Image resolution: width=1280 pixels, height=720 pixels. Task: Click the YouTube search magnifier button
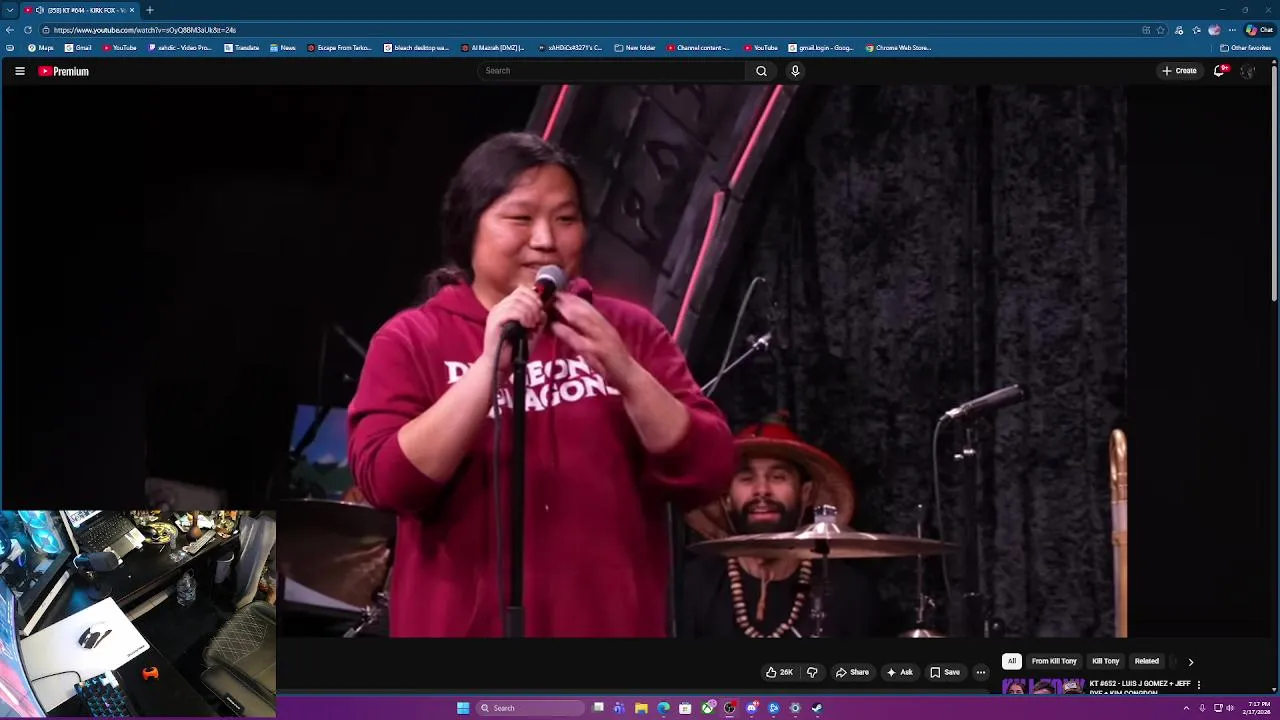(761, 71)
